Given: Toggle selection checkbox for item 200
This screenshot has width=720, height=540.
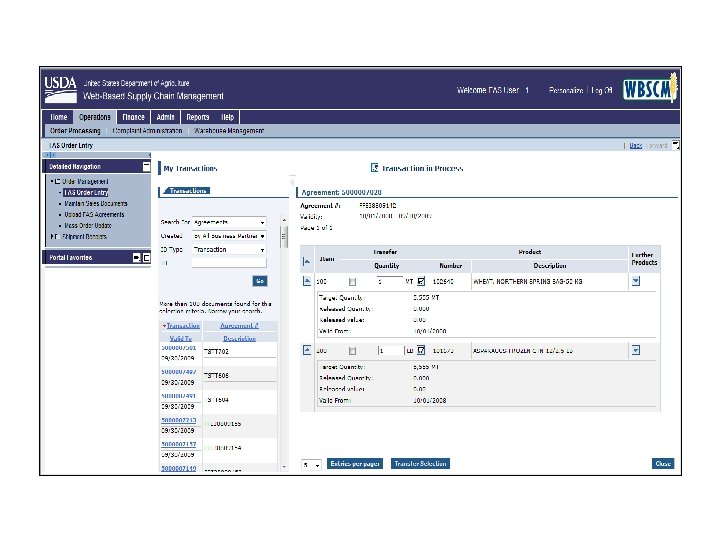Looking at the screenshot, I should pyautogui.click(x=352, y=351).
